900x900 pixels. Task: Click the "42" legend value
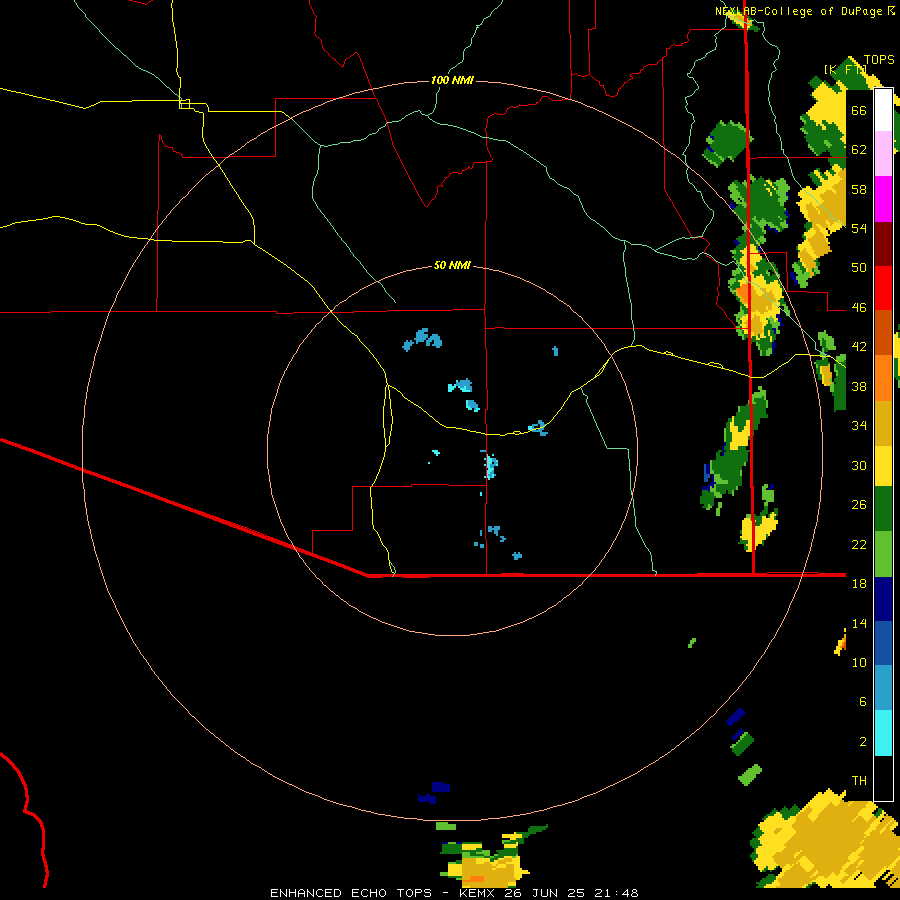(x=859, y=346)
